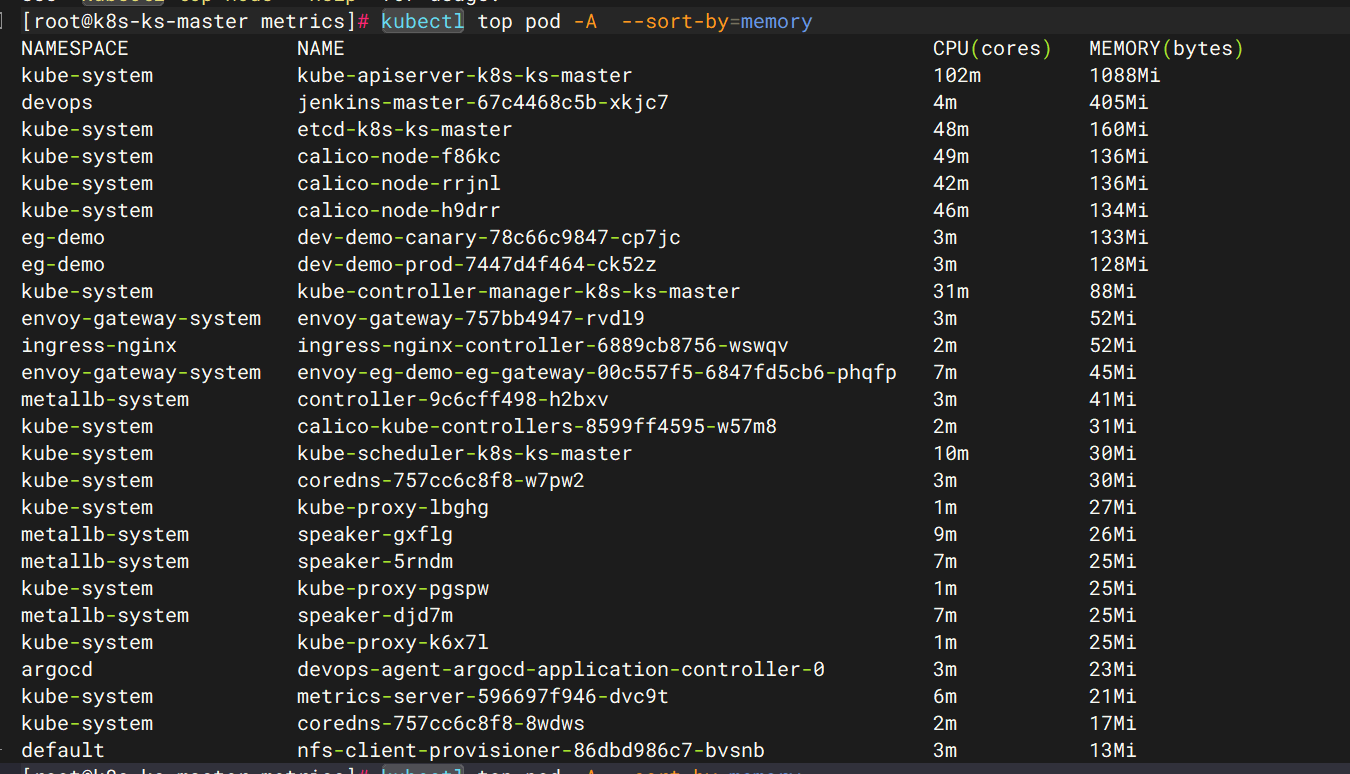Click the nfs-client-provisioner pod name

pyautogui.click(x=530, y=750)
